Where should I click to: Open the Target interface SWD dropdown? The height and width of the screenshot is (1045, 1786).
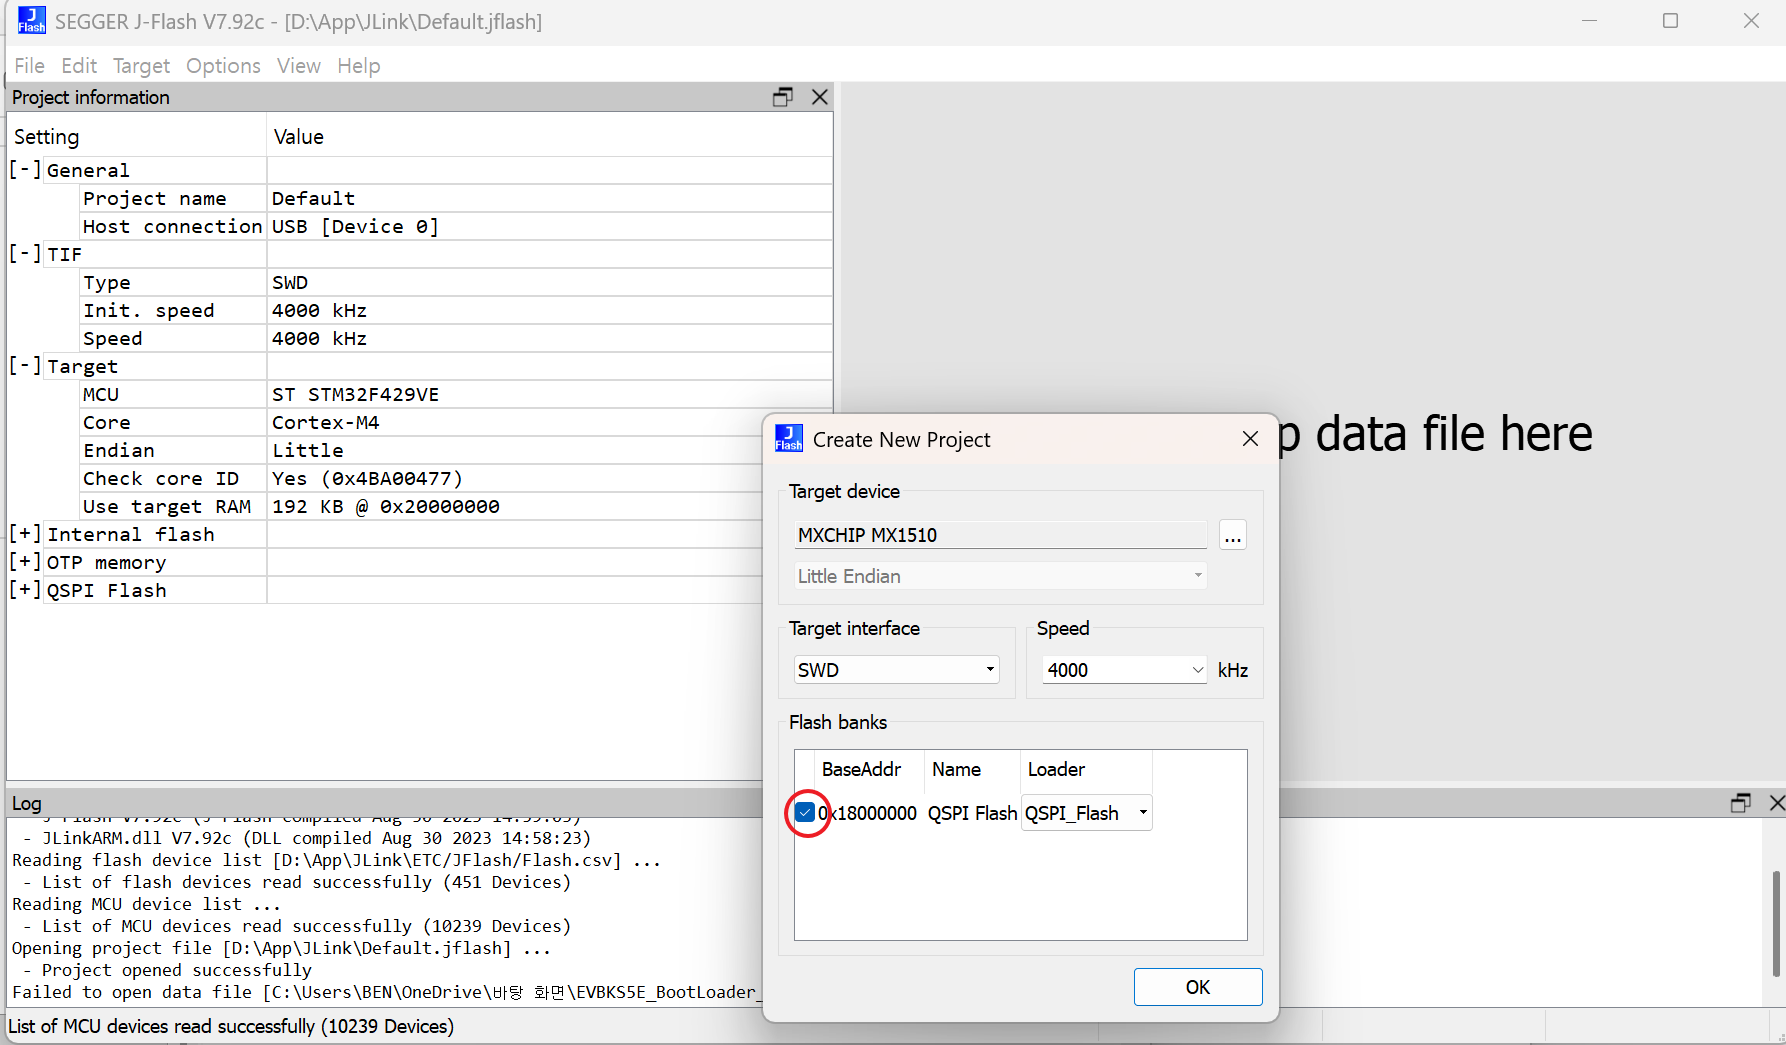990,670
